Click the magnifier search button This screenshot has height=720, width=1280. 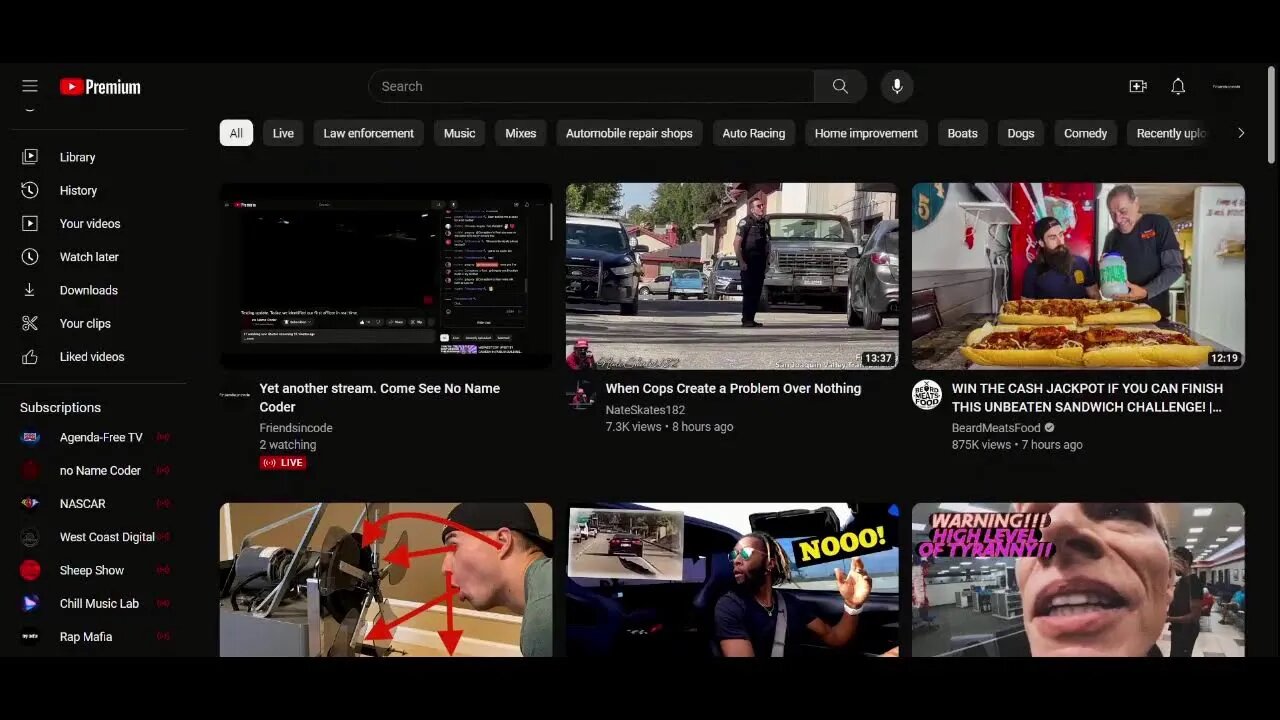(x=840, y=87)
